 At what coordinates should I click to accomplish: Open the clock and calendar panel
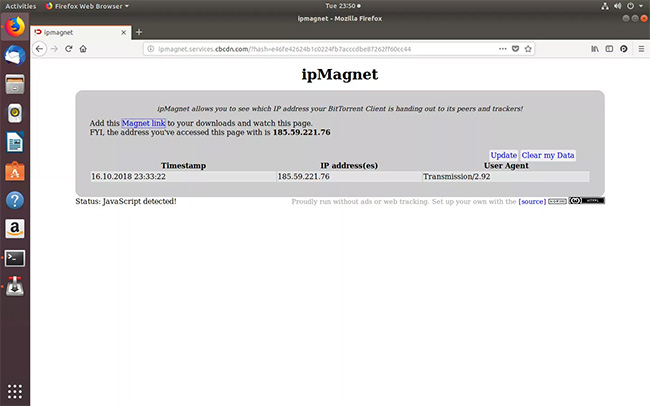343,6
